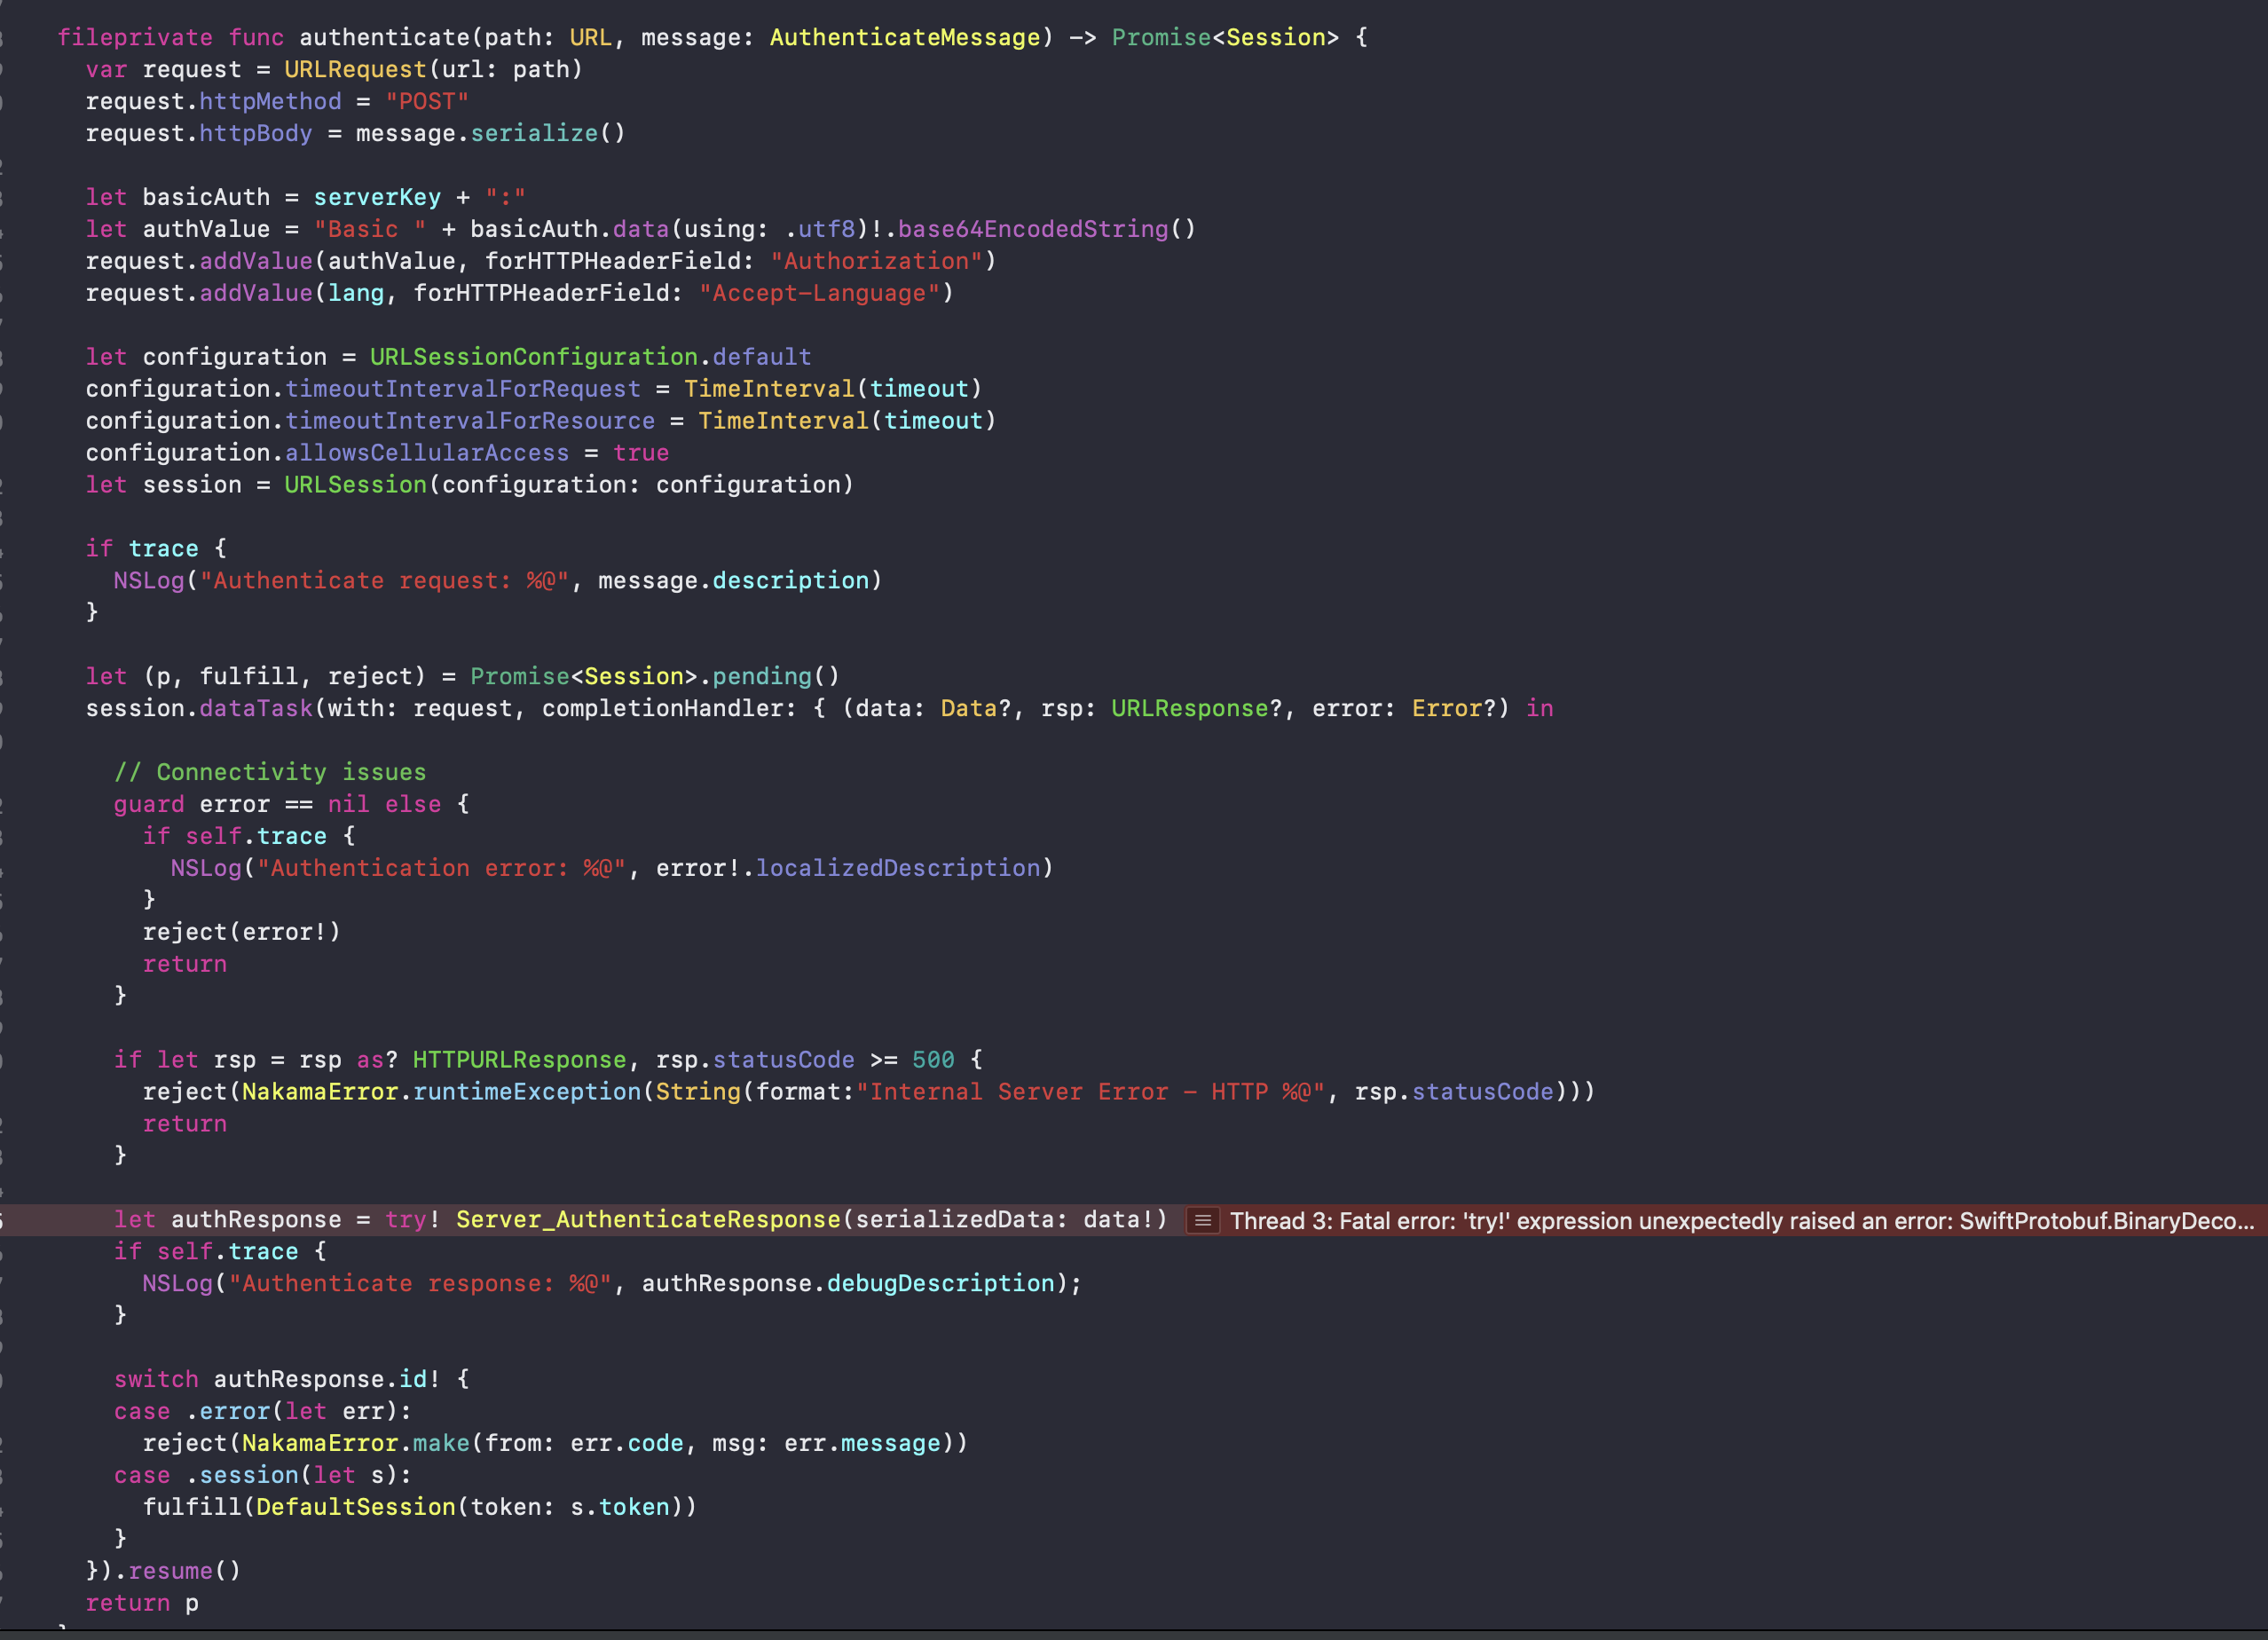Click the URLSessionConfiguration.default expression

(x=590, y=356)
